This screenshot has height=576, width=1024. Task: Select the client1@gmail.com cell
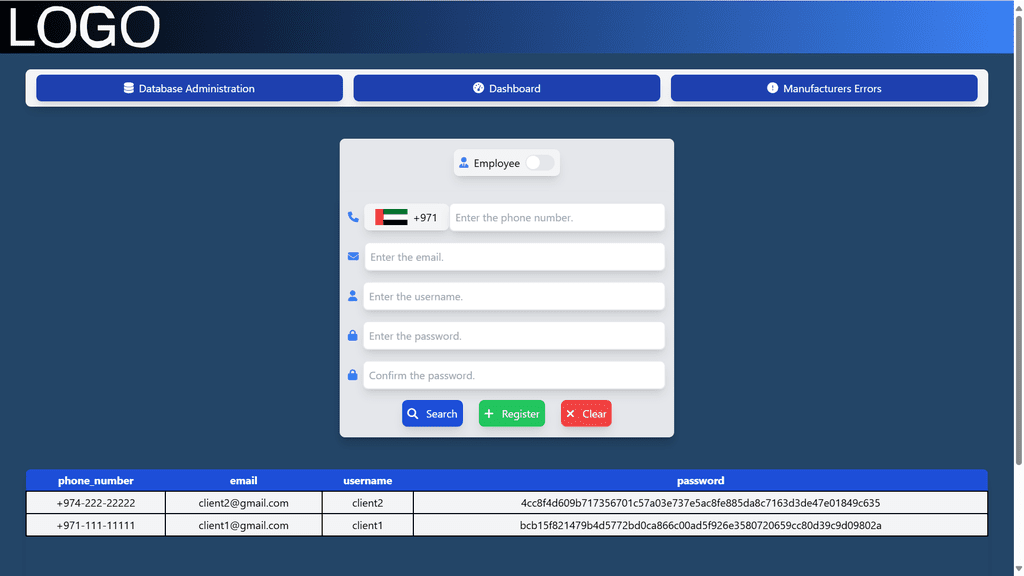click(x=244, y=525)
